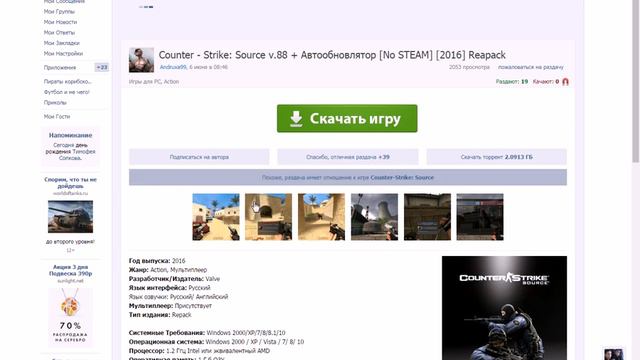Screen dimensions: 640x360
Task: Click the +23 counter badge beside Приложения
Action: point(102,67)
